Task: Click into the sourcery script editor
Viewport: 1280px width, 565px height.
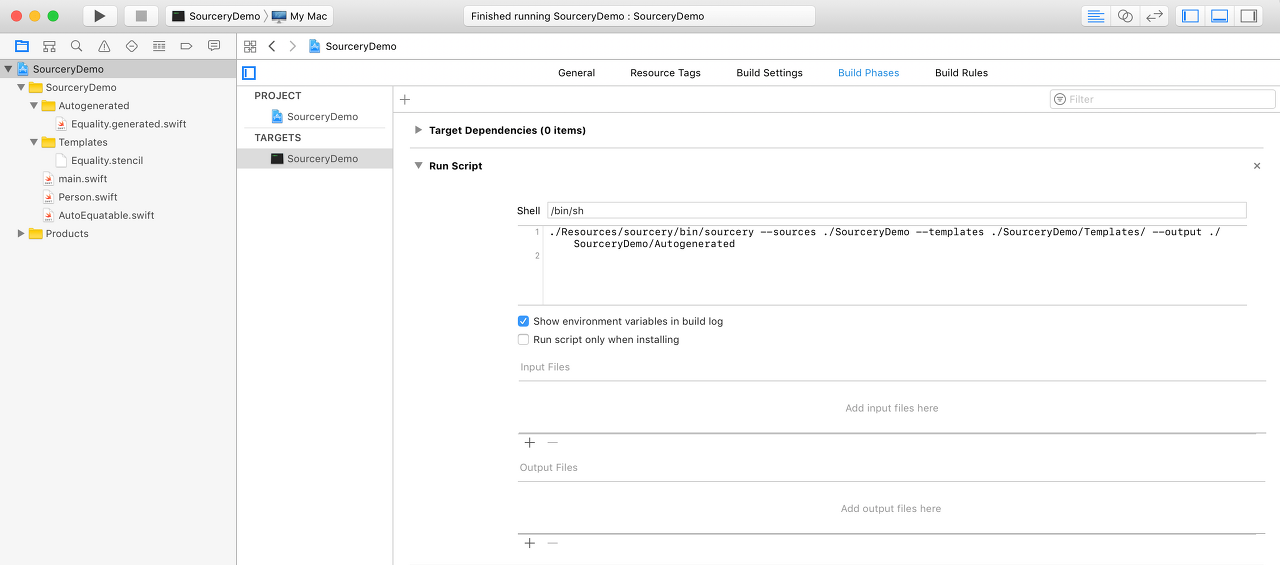Action: (x=895, y=265)
